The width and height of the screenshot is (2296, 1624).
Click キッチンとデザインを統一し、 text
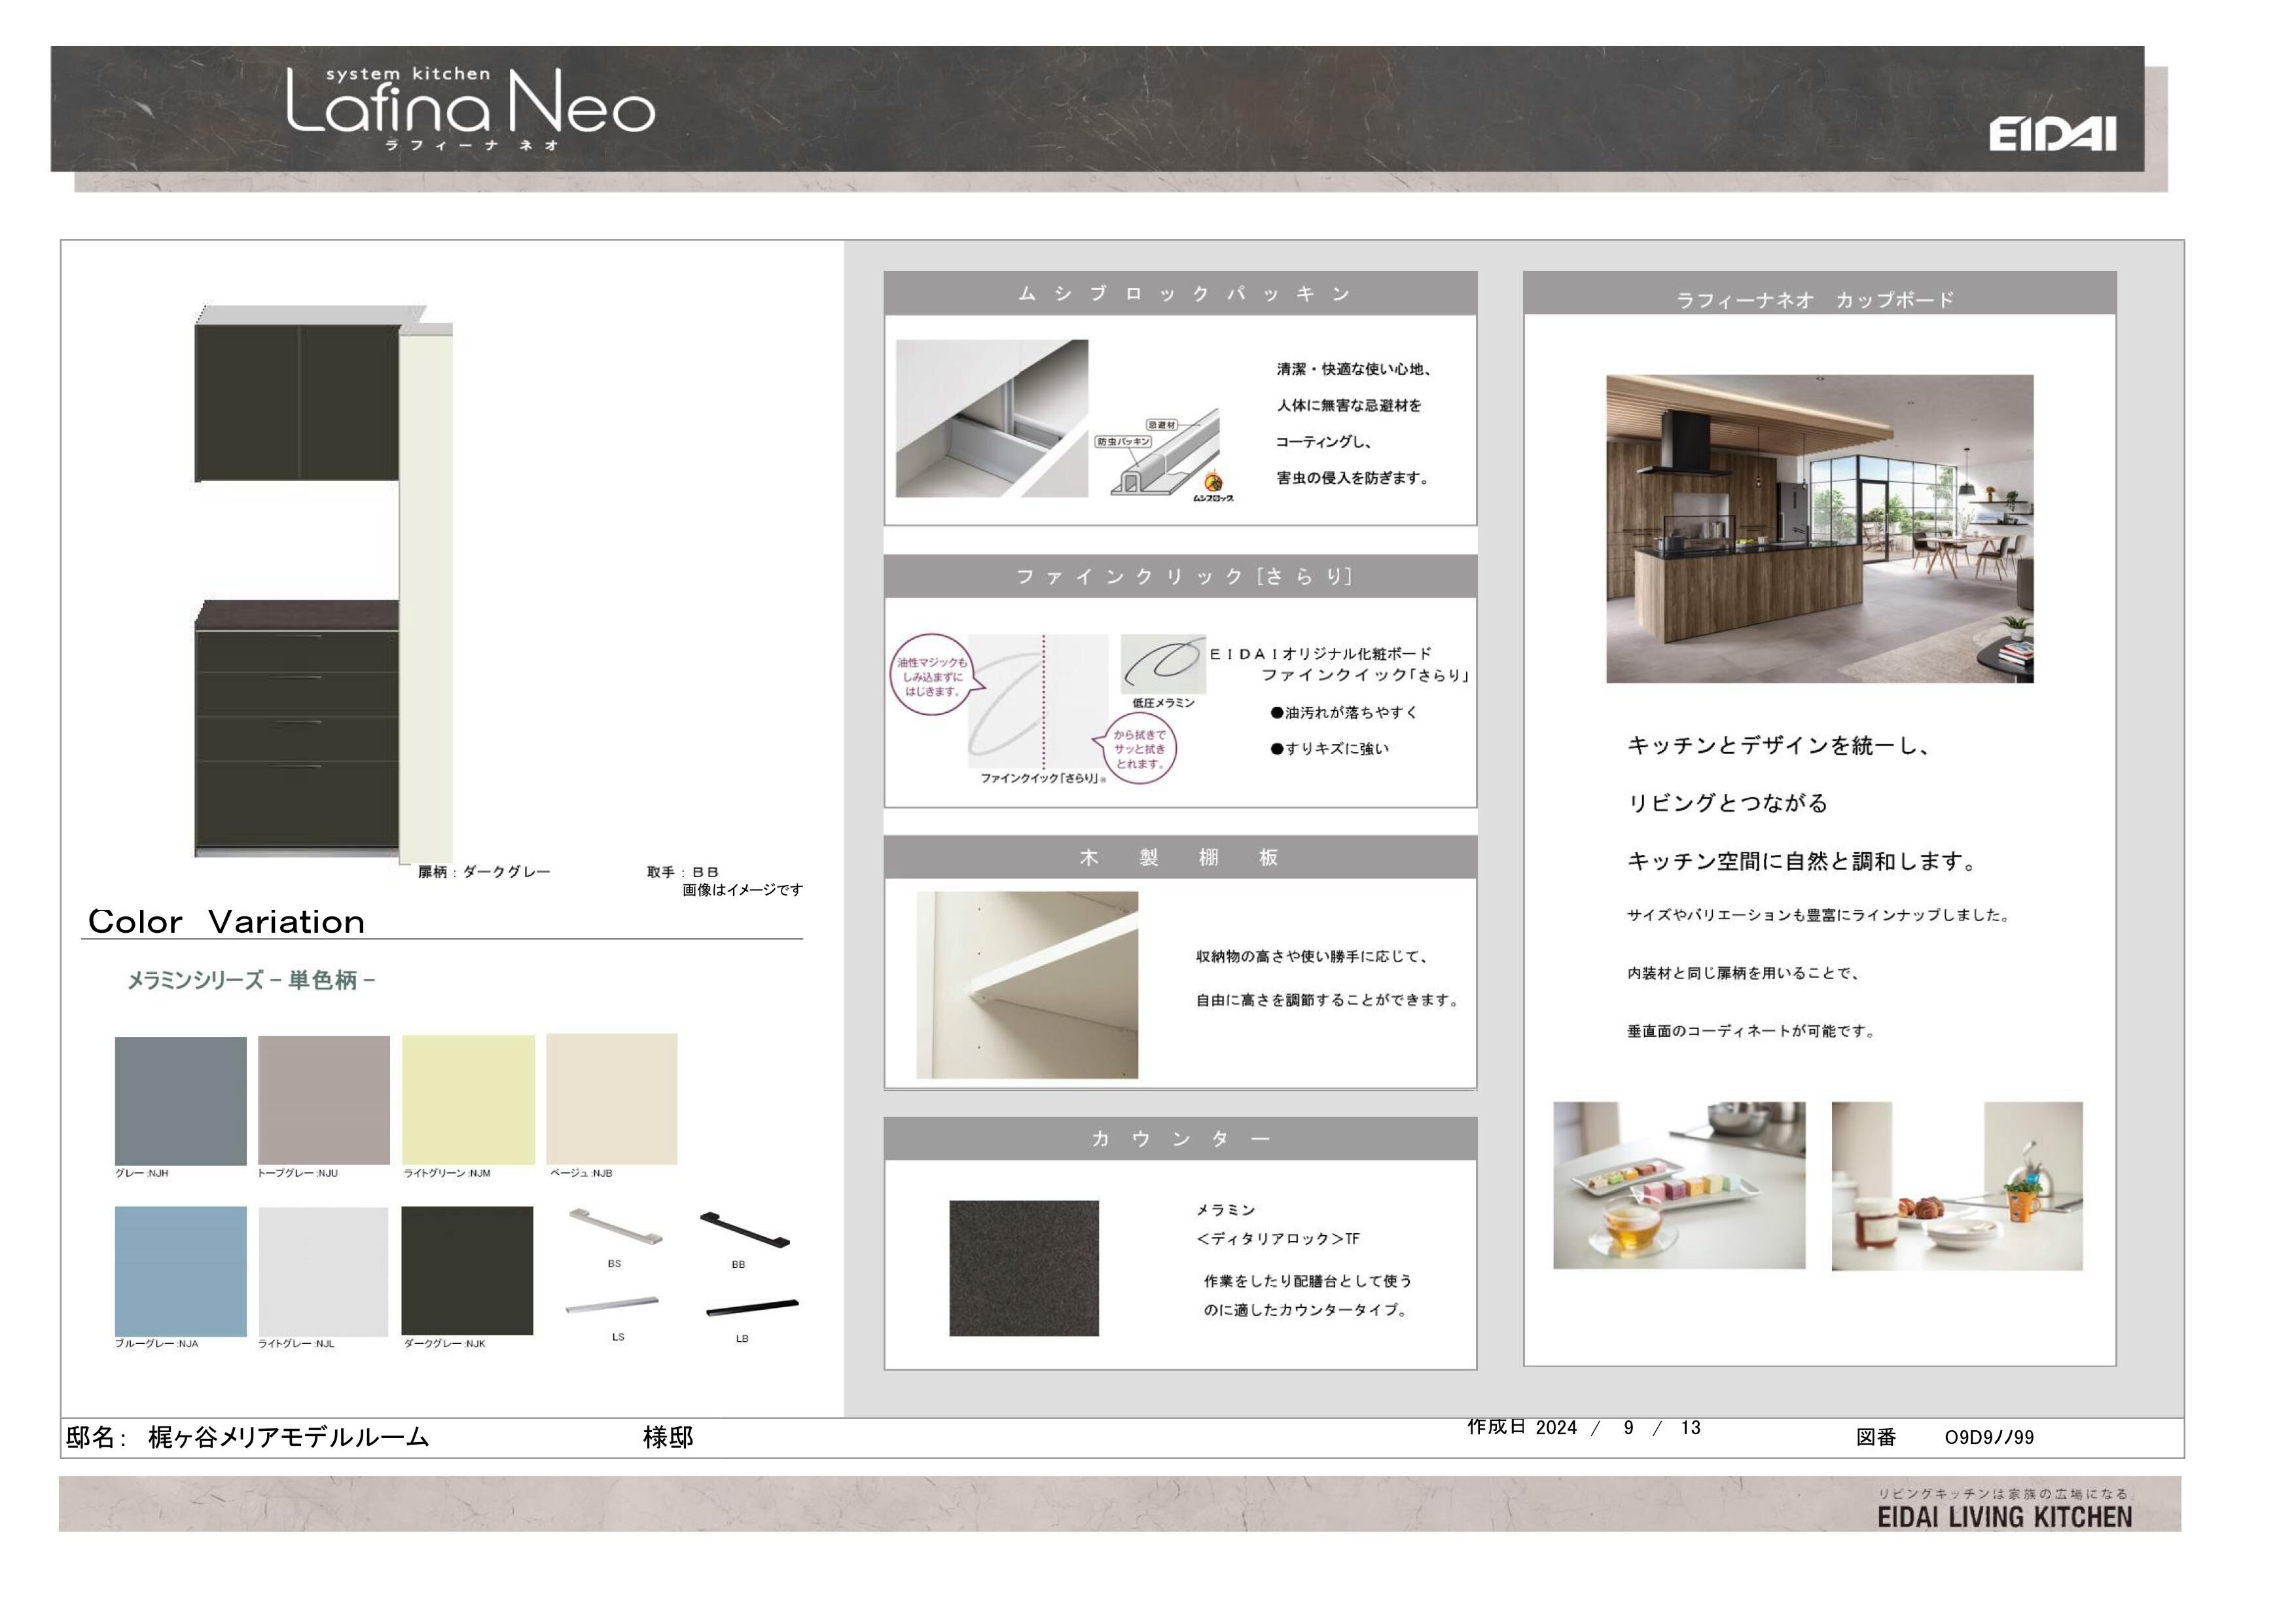pyautogui.click(x=1779, y=745)
